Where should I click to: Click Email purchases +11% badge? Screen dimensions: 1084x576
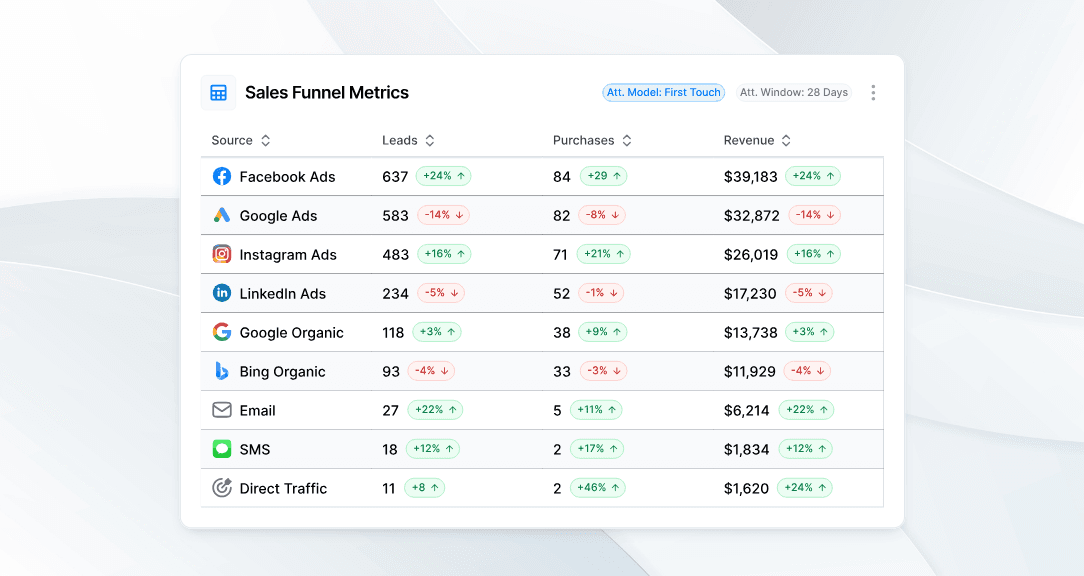596,410
